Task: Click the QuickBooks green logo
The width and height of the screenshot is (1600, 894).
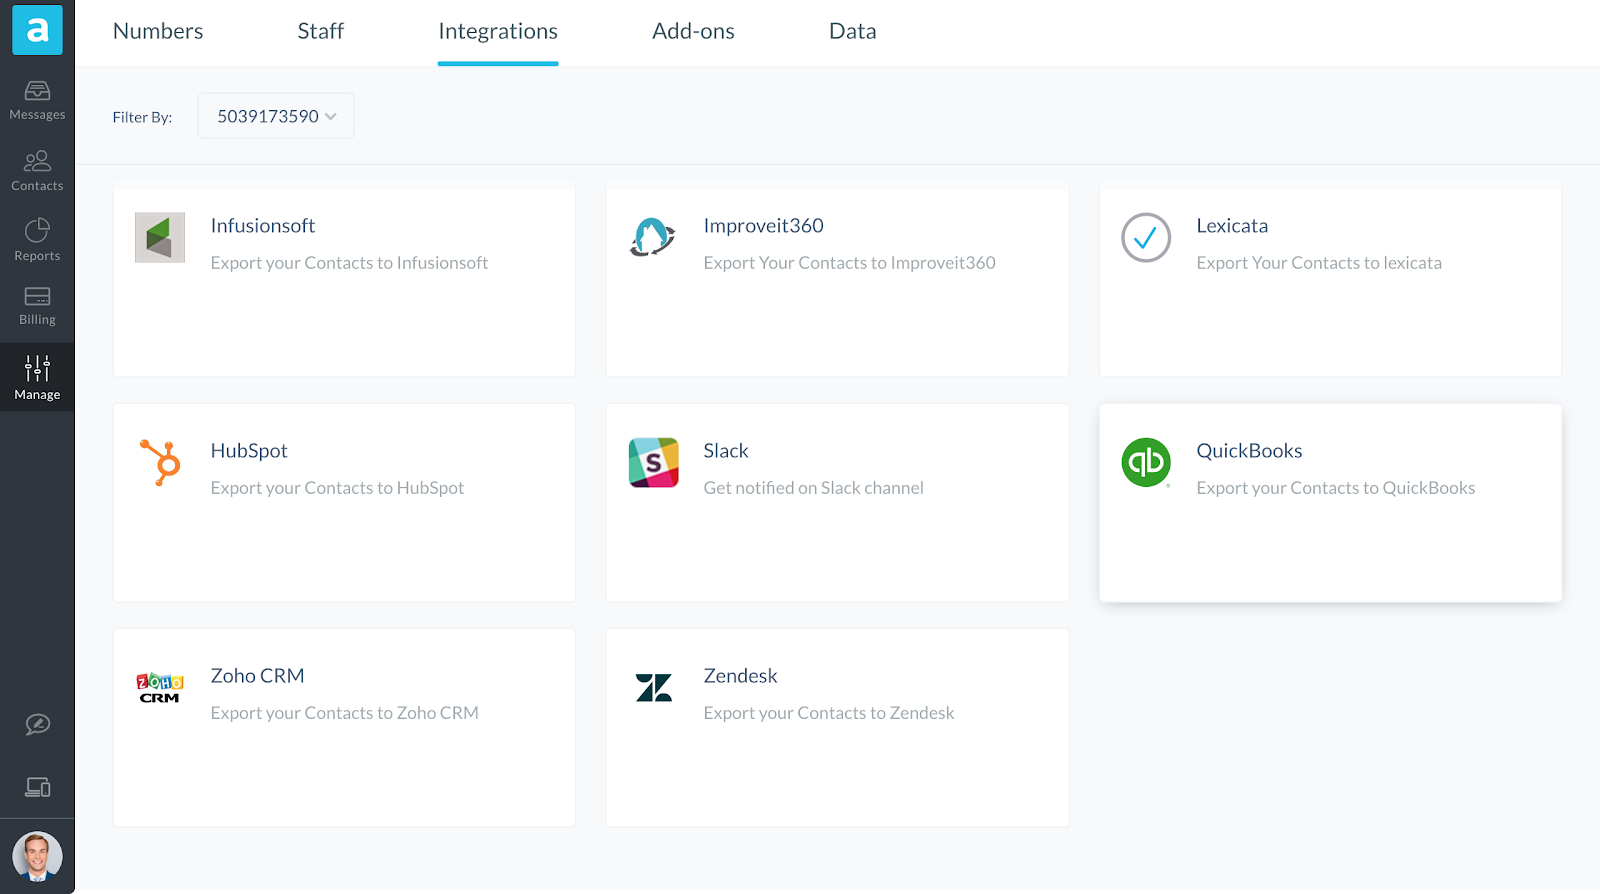Action: click(1146, 463)
